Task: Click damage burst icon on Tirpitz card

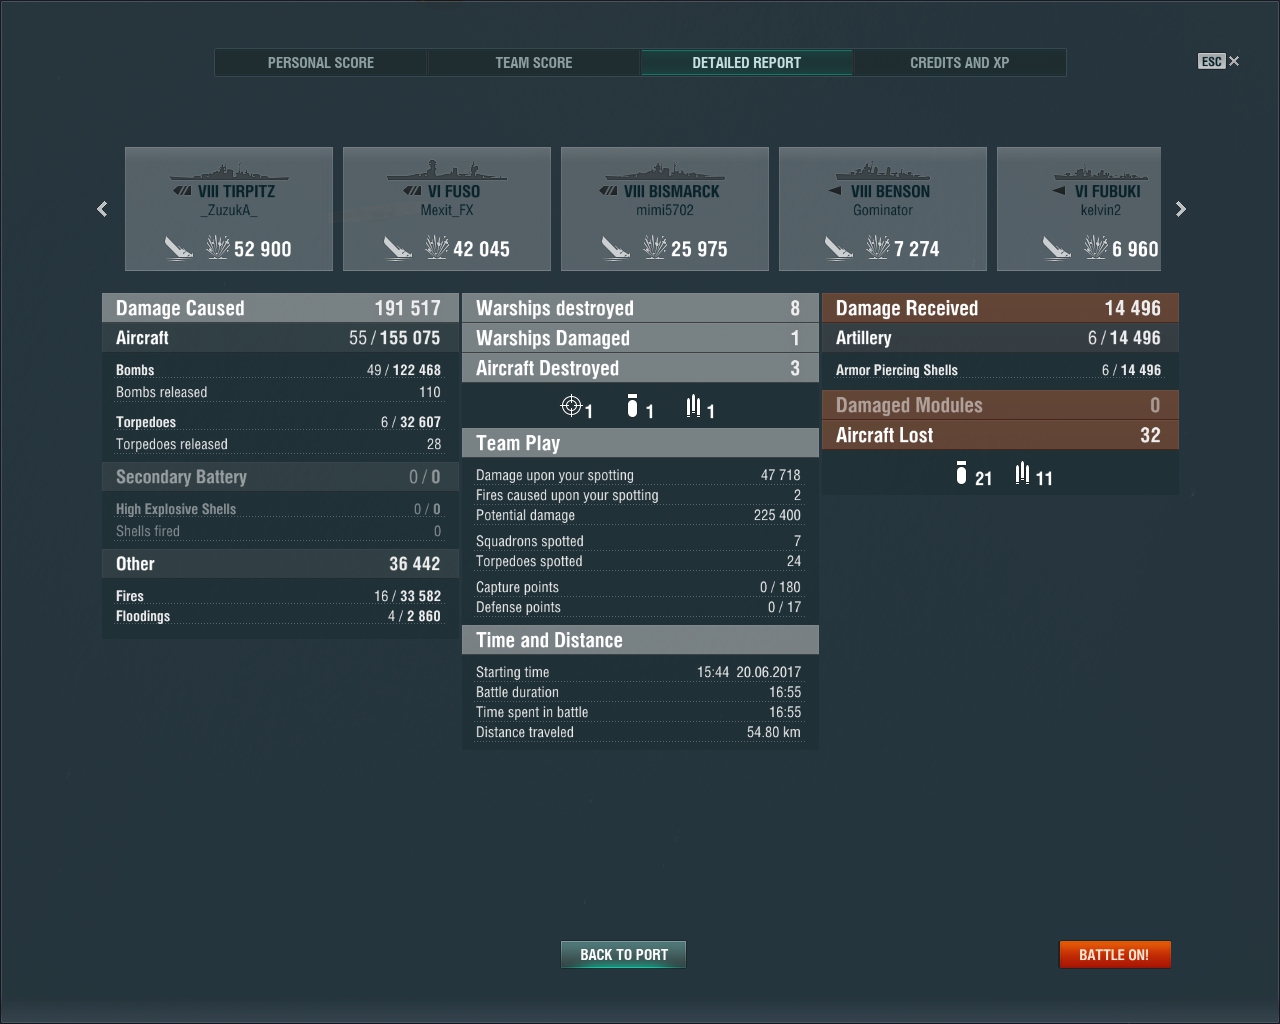Action: pos(218,247)
